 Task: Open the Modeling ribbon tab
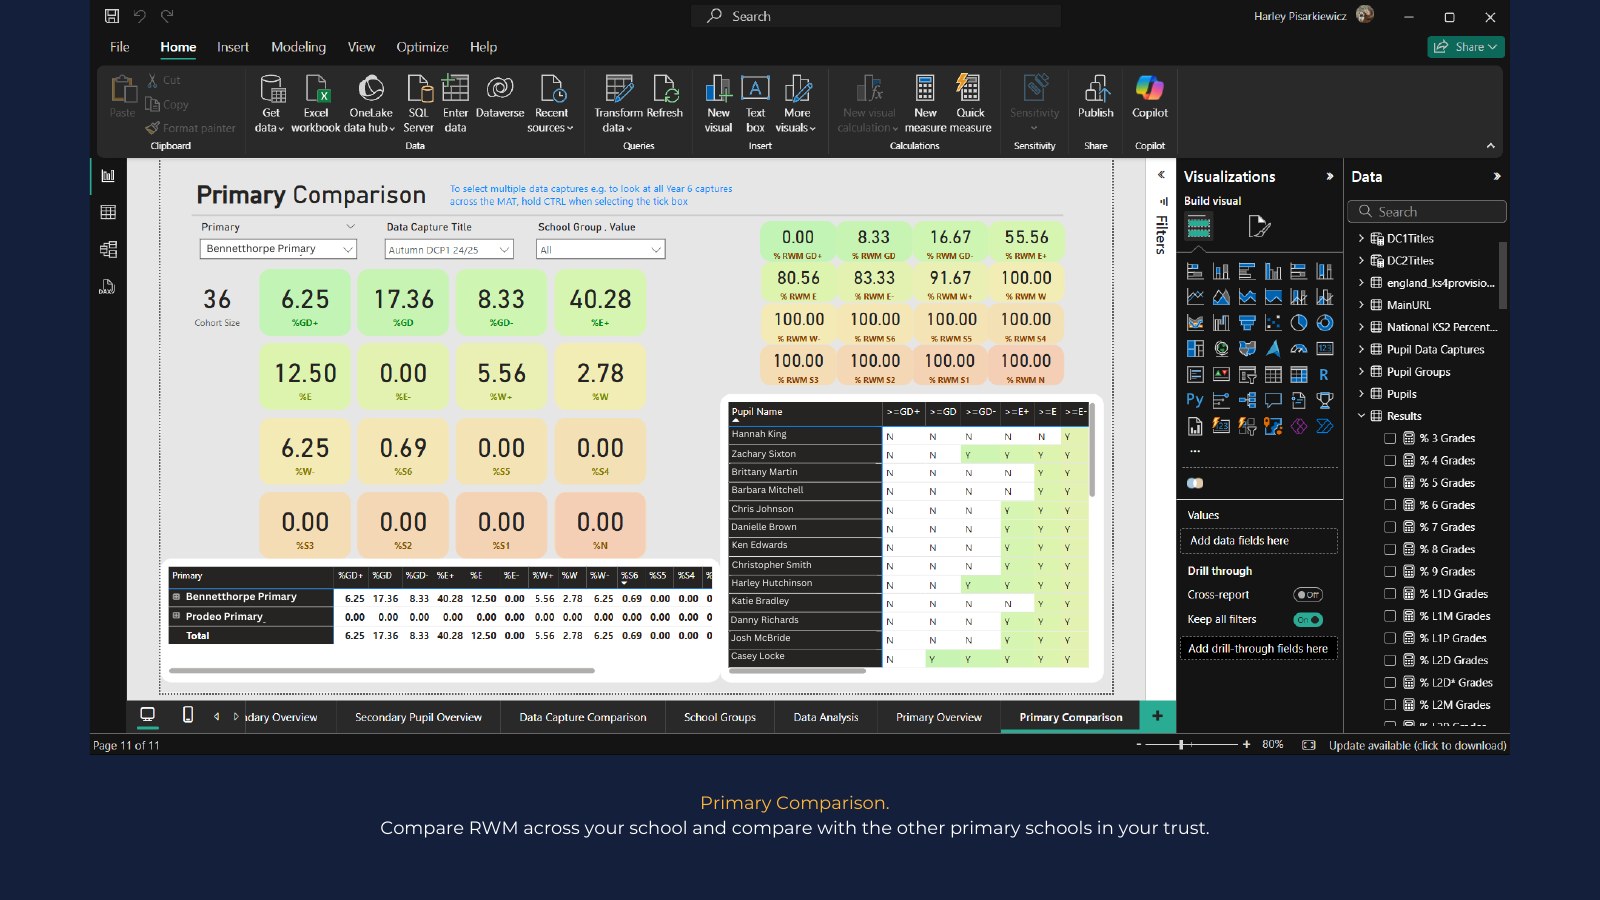298,47
